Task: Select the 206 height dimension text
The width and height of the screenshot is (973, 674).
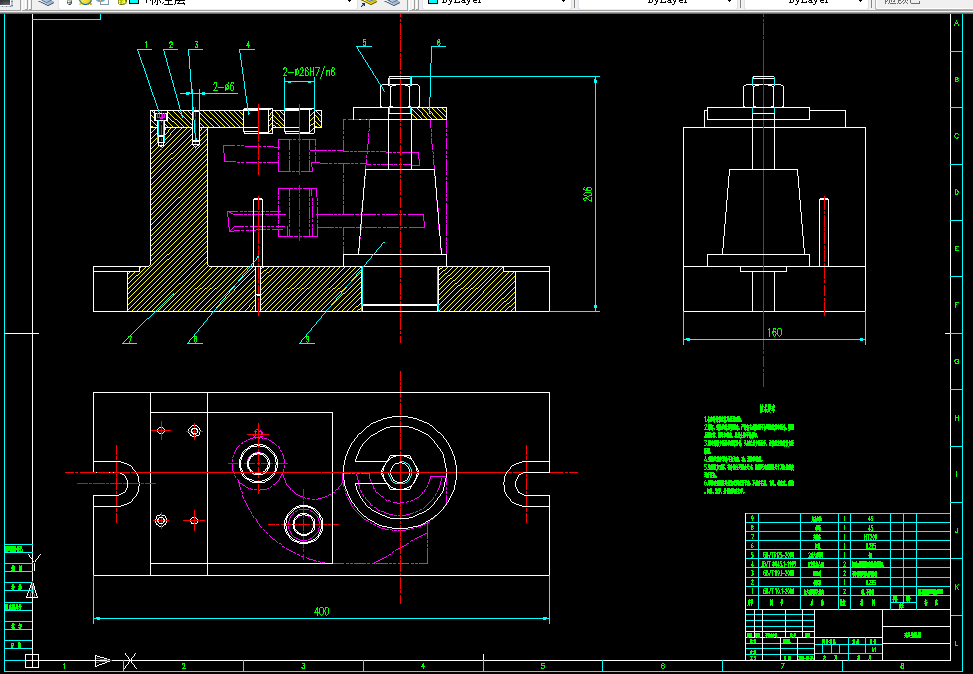Action: point(588,194)
